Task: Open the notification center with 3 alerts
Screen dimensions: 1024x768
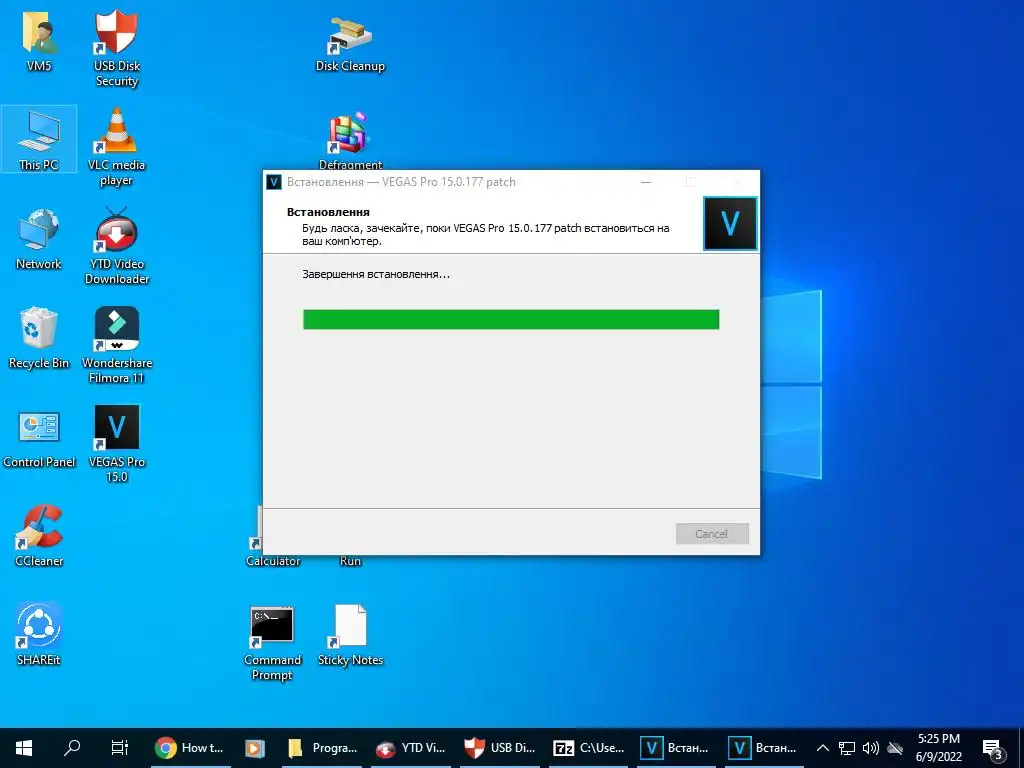Action: pos(993,749)
